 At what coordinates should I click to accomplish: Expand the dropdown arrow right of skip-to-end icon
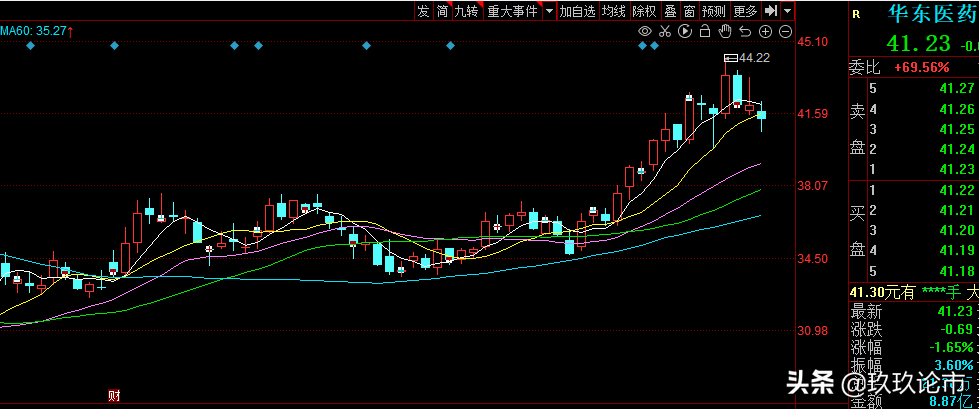pyautogui.click(x=787, y=11)
